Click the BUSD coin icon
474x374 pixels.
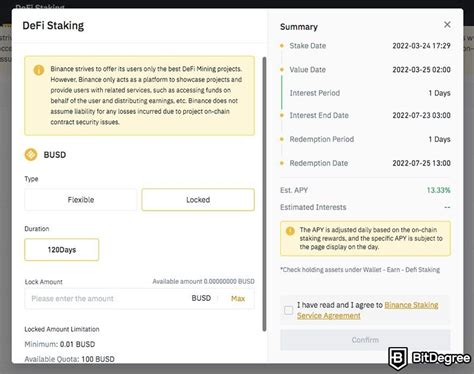pos(31,155)
